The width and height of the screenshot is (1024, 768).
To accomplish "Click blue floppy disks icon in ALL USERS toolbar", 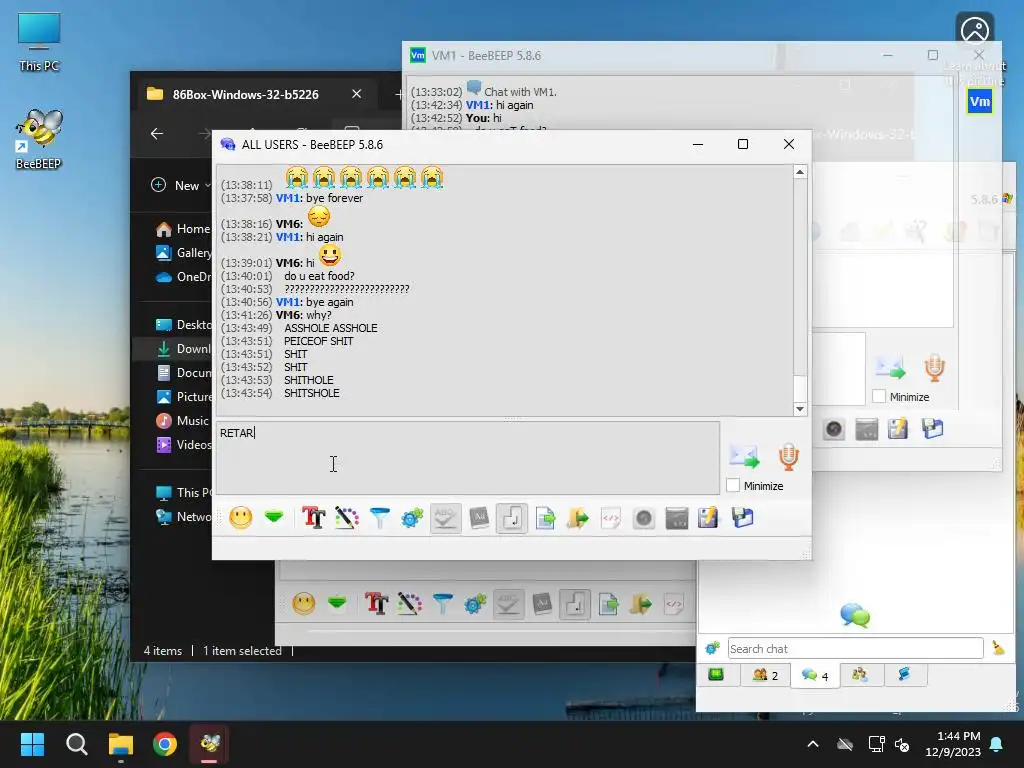I will point(742,518).
